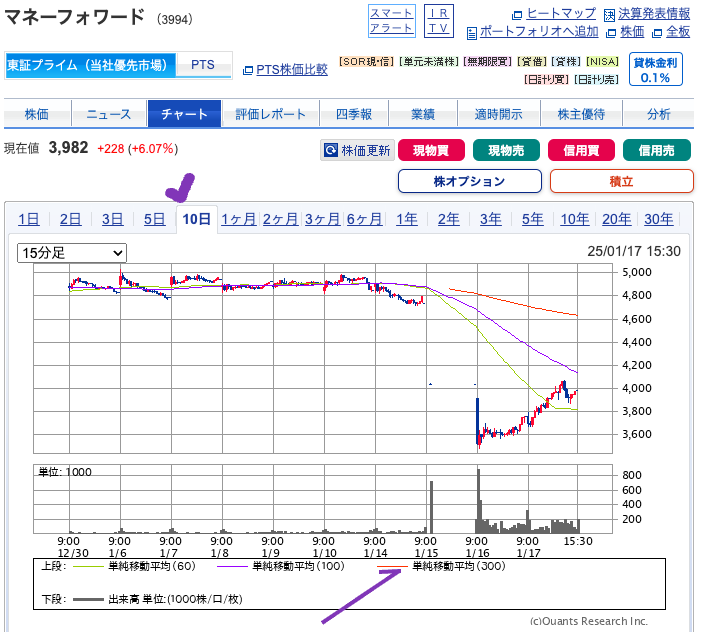Select the 10年 chart period
The width and height of the screenshot is (702, 632).
coord(575,219)
